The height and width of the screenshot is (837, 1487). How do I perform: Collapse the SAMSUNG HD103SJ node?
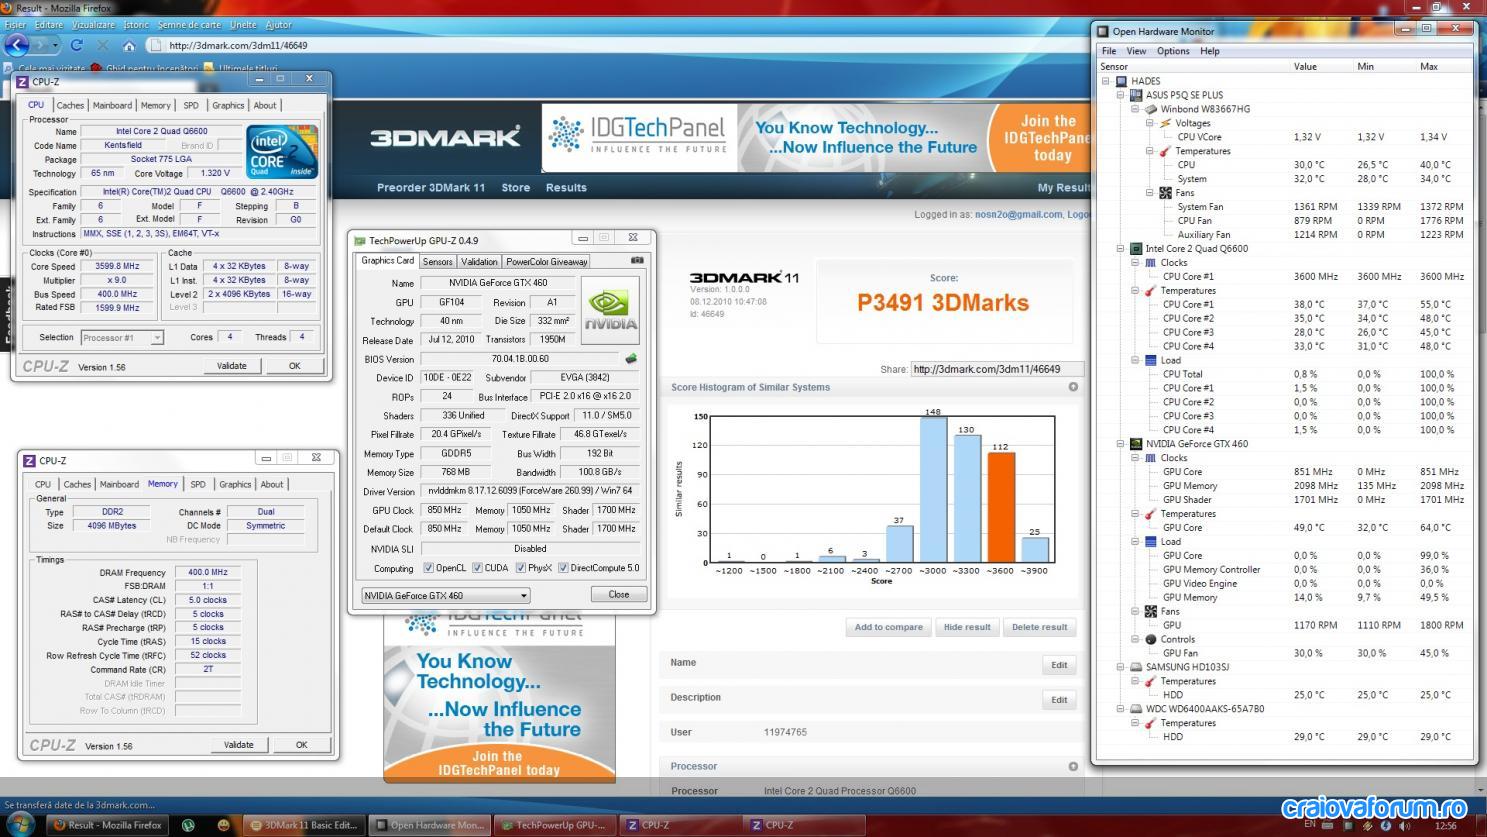click(x=1120, y=667)
